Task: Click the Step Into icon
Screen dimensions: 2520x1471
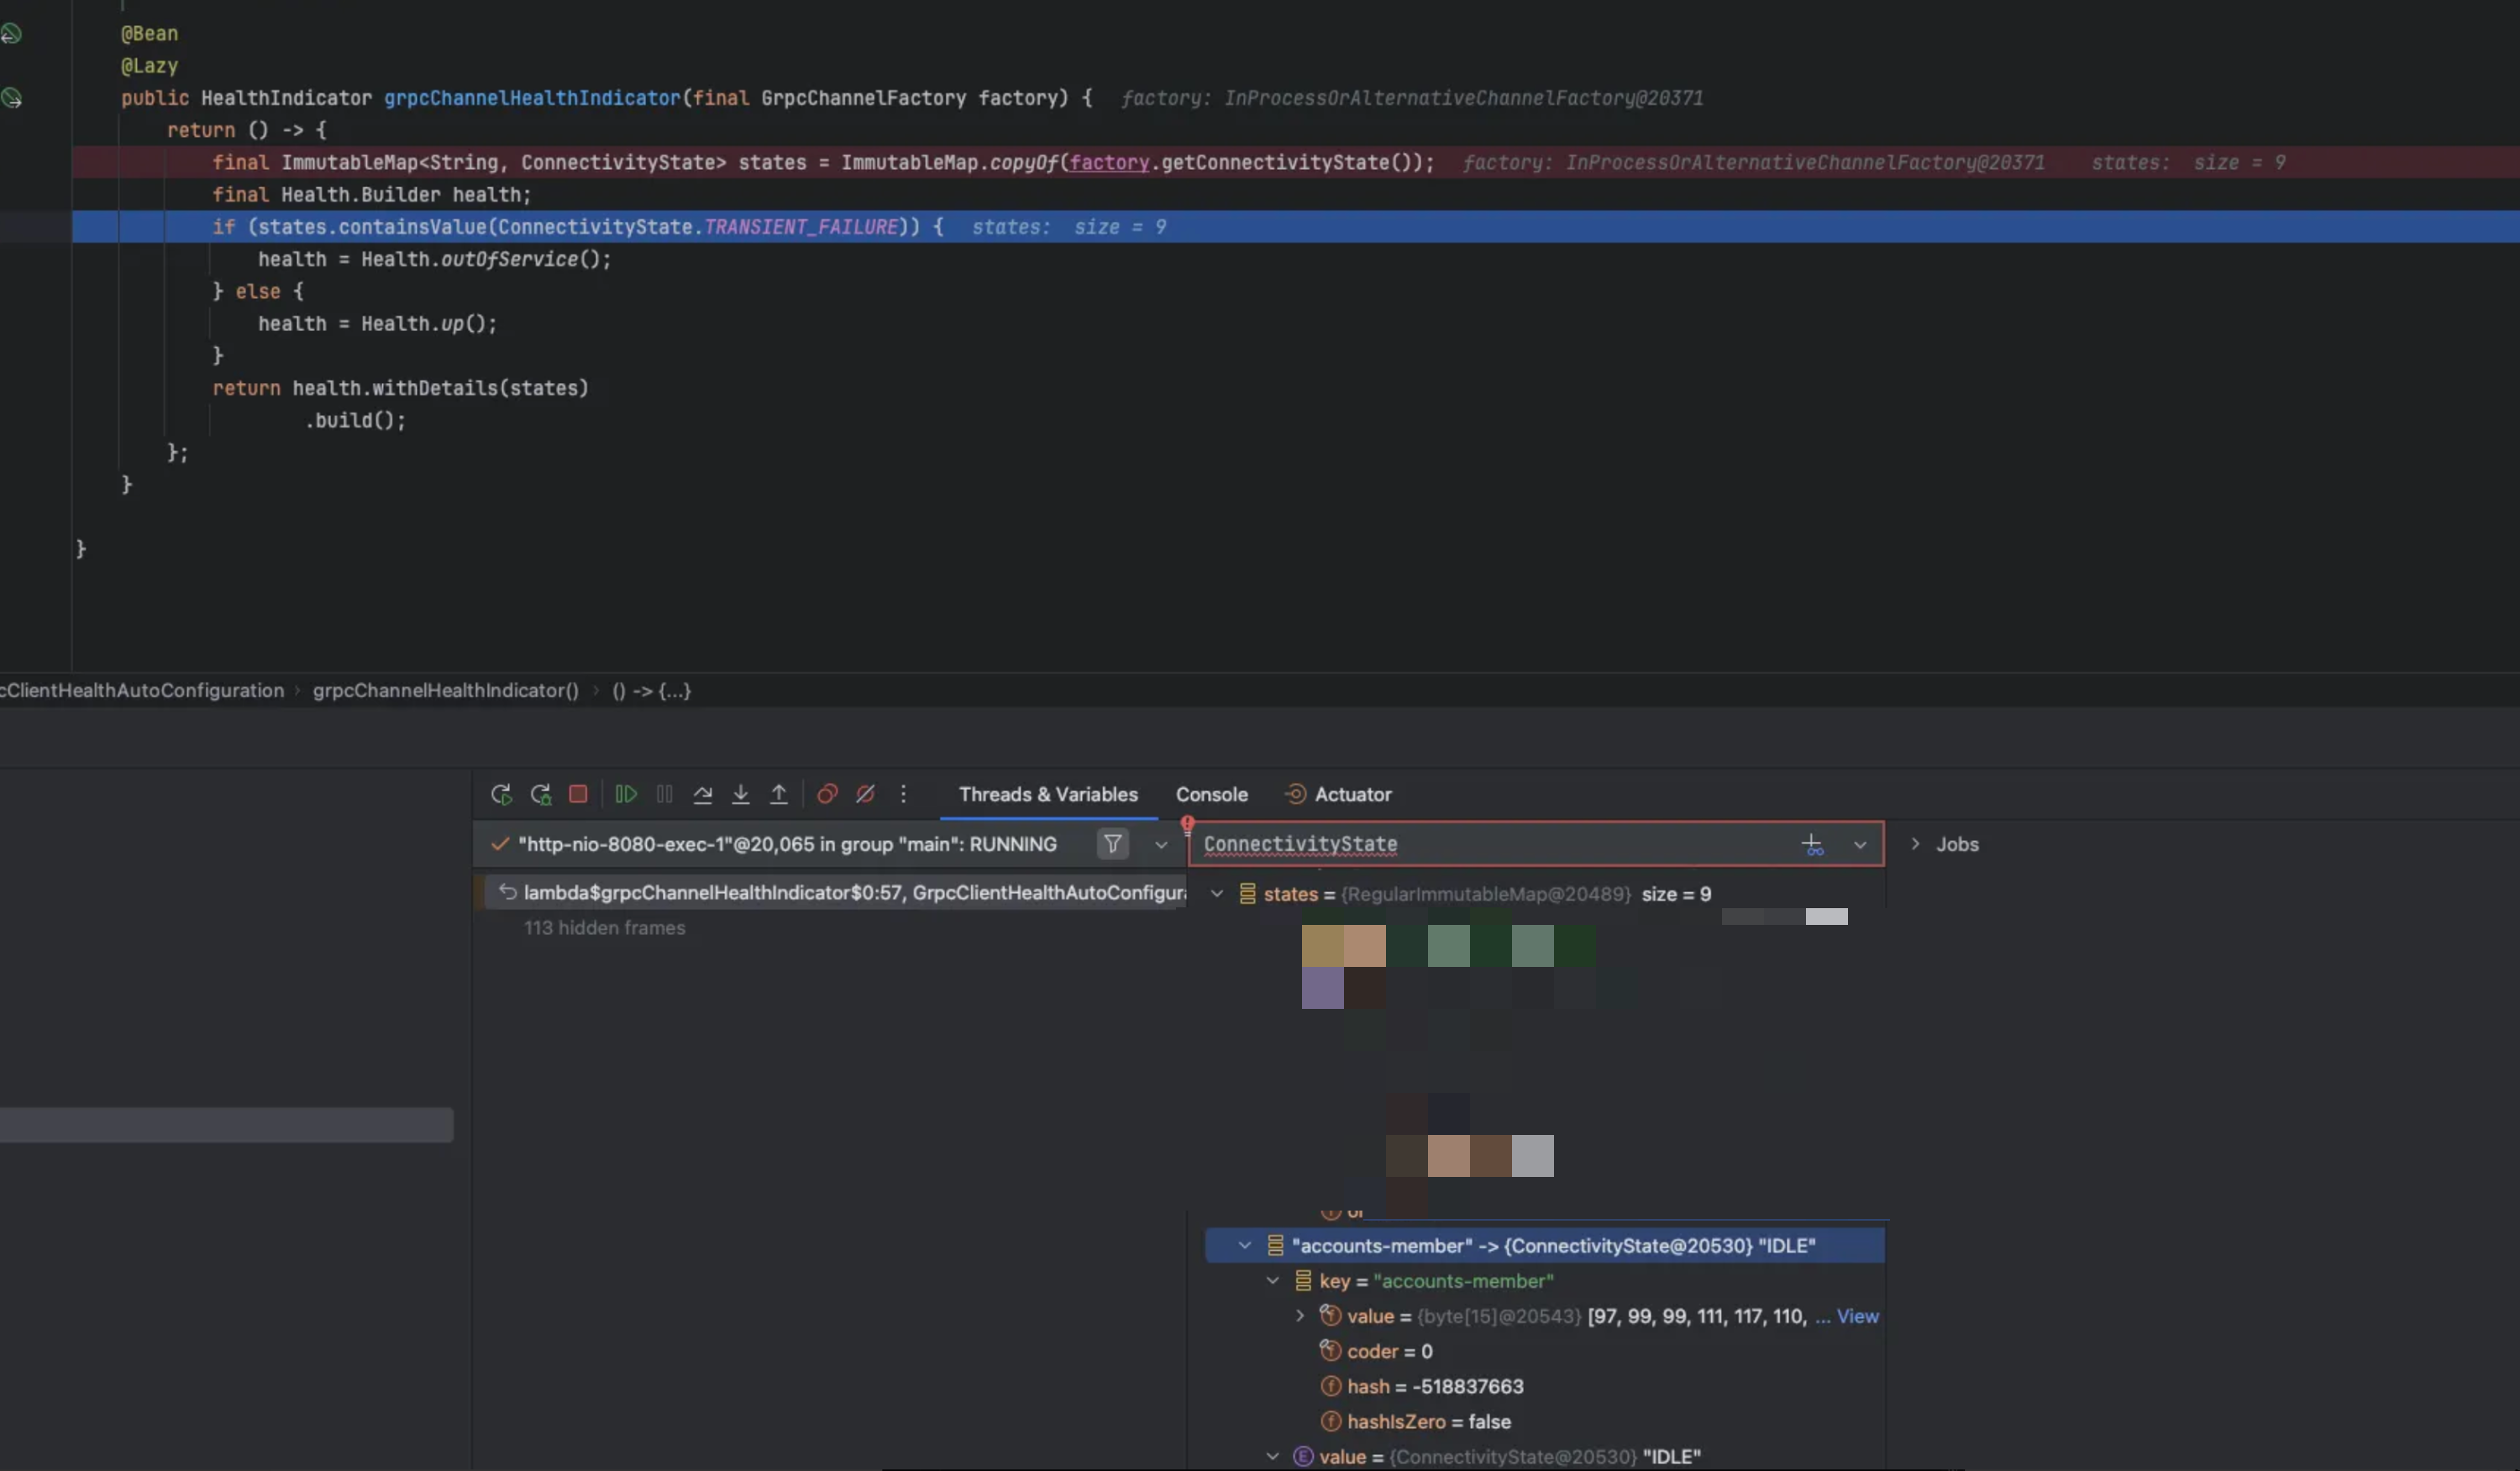Action: 740,794
